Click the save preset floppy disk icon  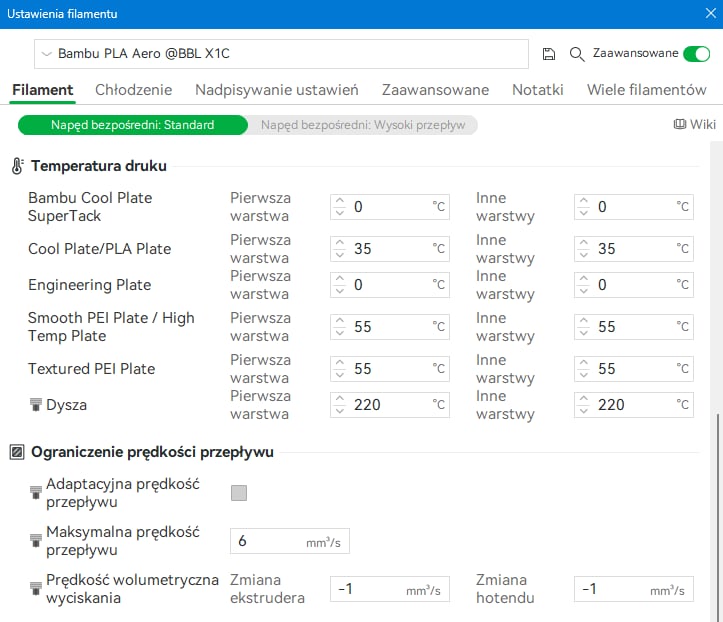point(548,54)
